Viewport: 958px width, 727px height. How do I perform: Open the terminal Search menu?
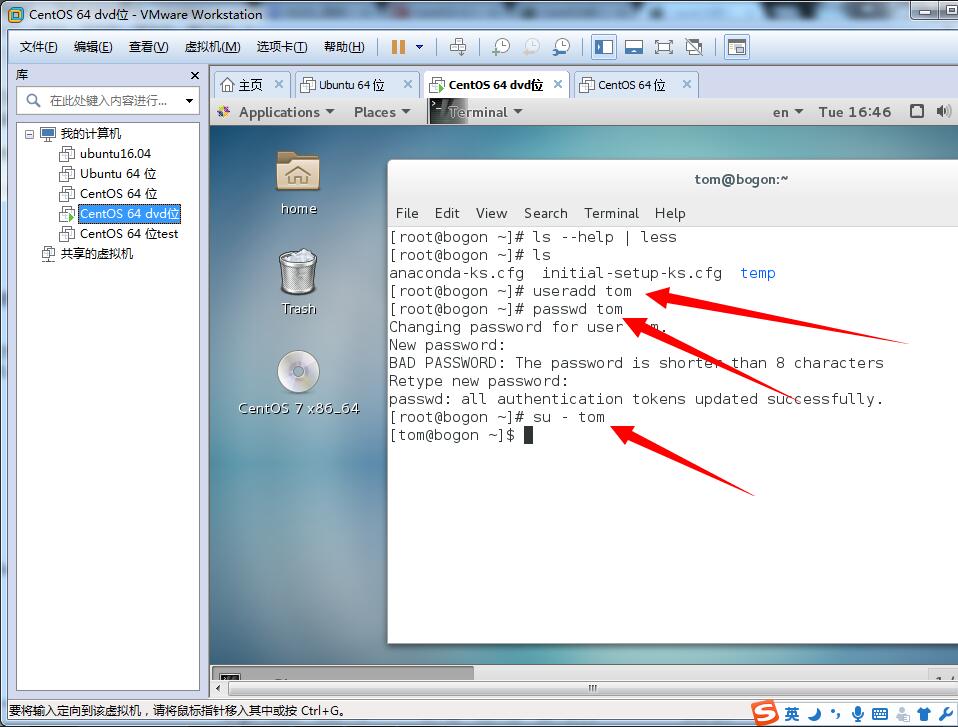pyautogui.click(x=546, y=213)
